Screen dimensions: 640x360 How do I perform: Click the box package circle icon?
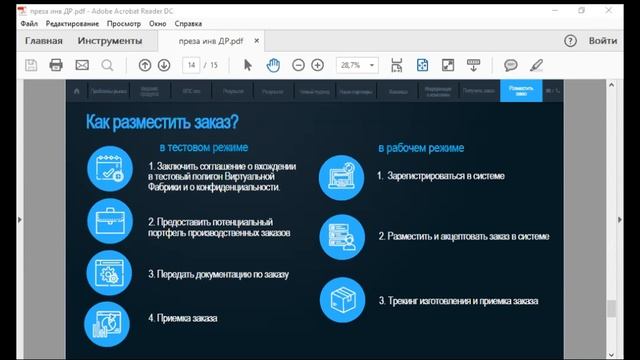[x=342, y=300]
